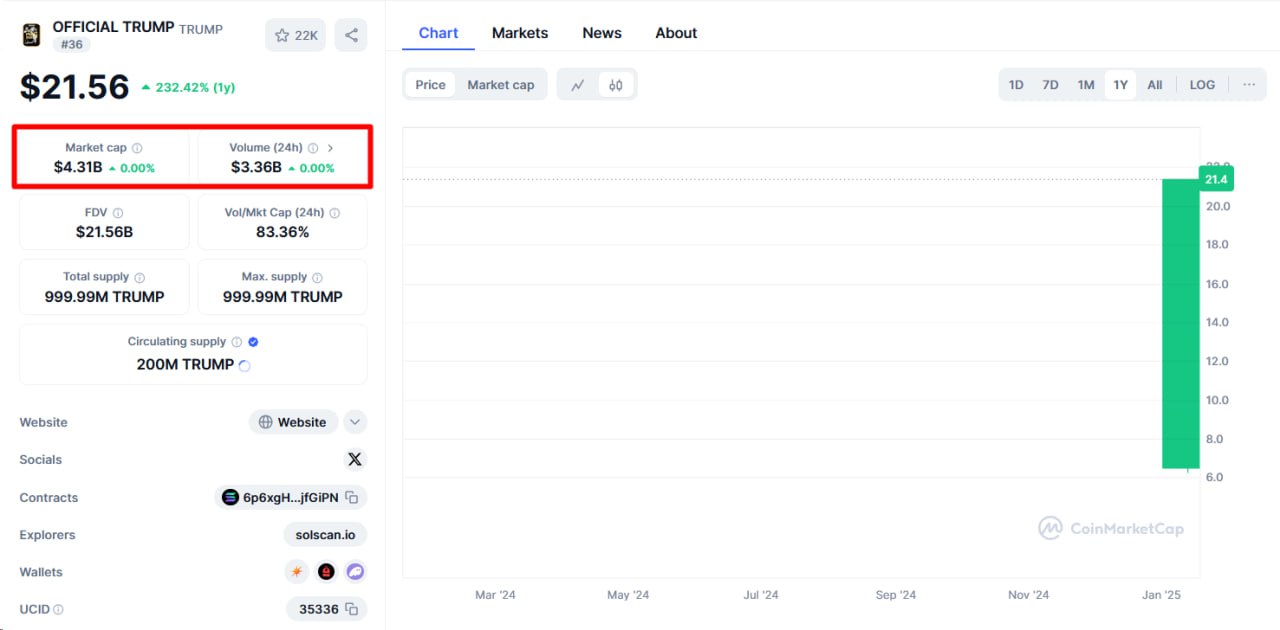Copy the contract address
1280x630 pixels.
tap(352, 497)
